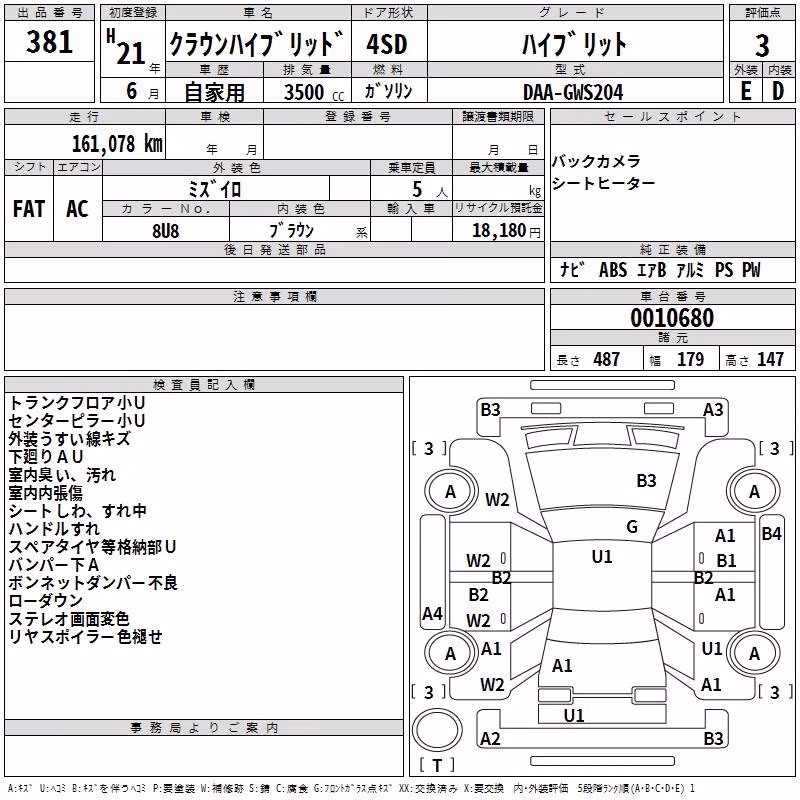
Task: Click the lot number 381 field
Action: click(x=49, y=42)
